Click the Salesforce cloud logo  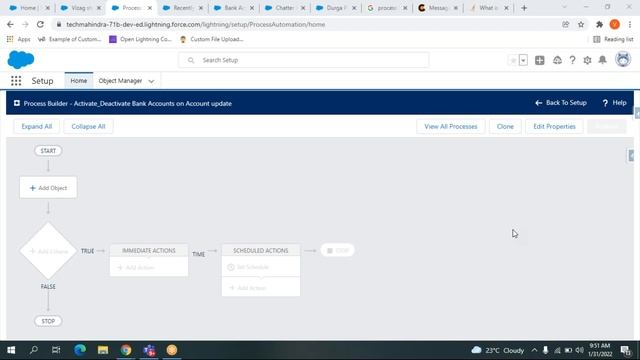point(21,60)
